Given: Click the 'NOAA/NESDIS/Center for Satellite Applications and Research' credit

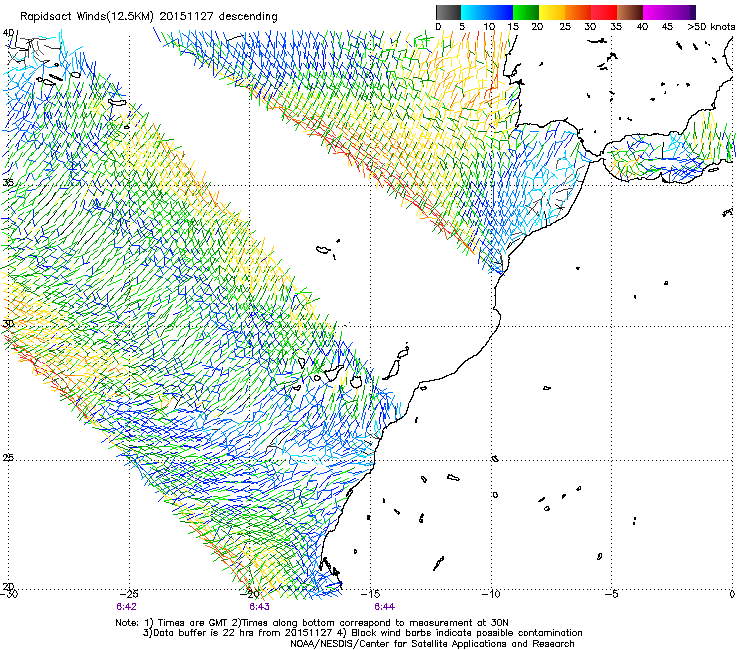Looking at the screenshot, I should [432, 644].
